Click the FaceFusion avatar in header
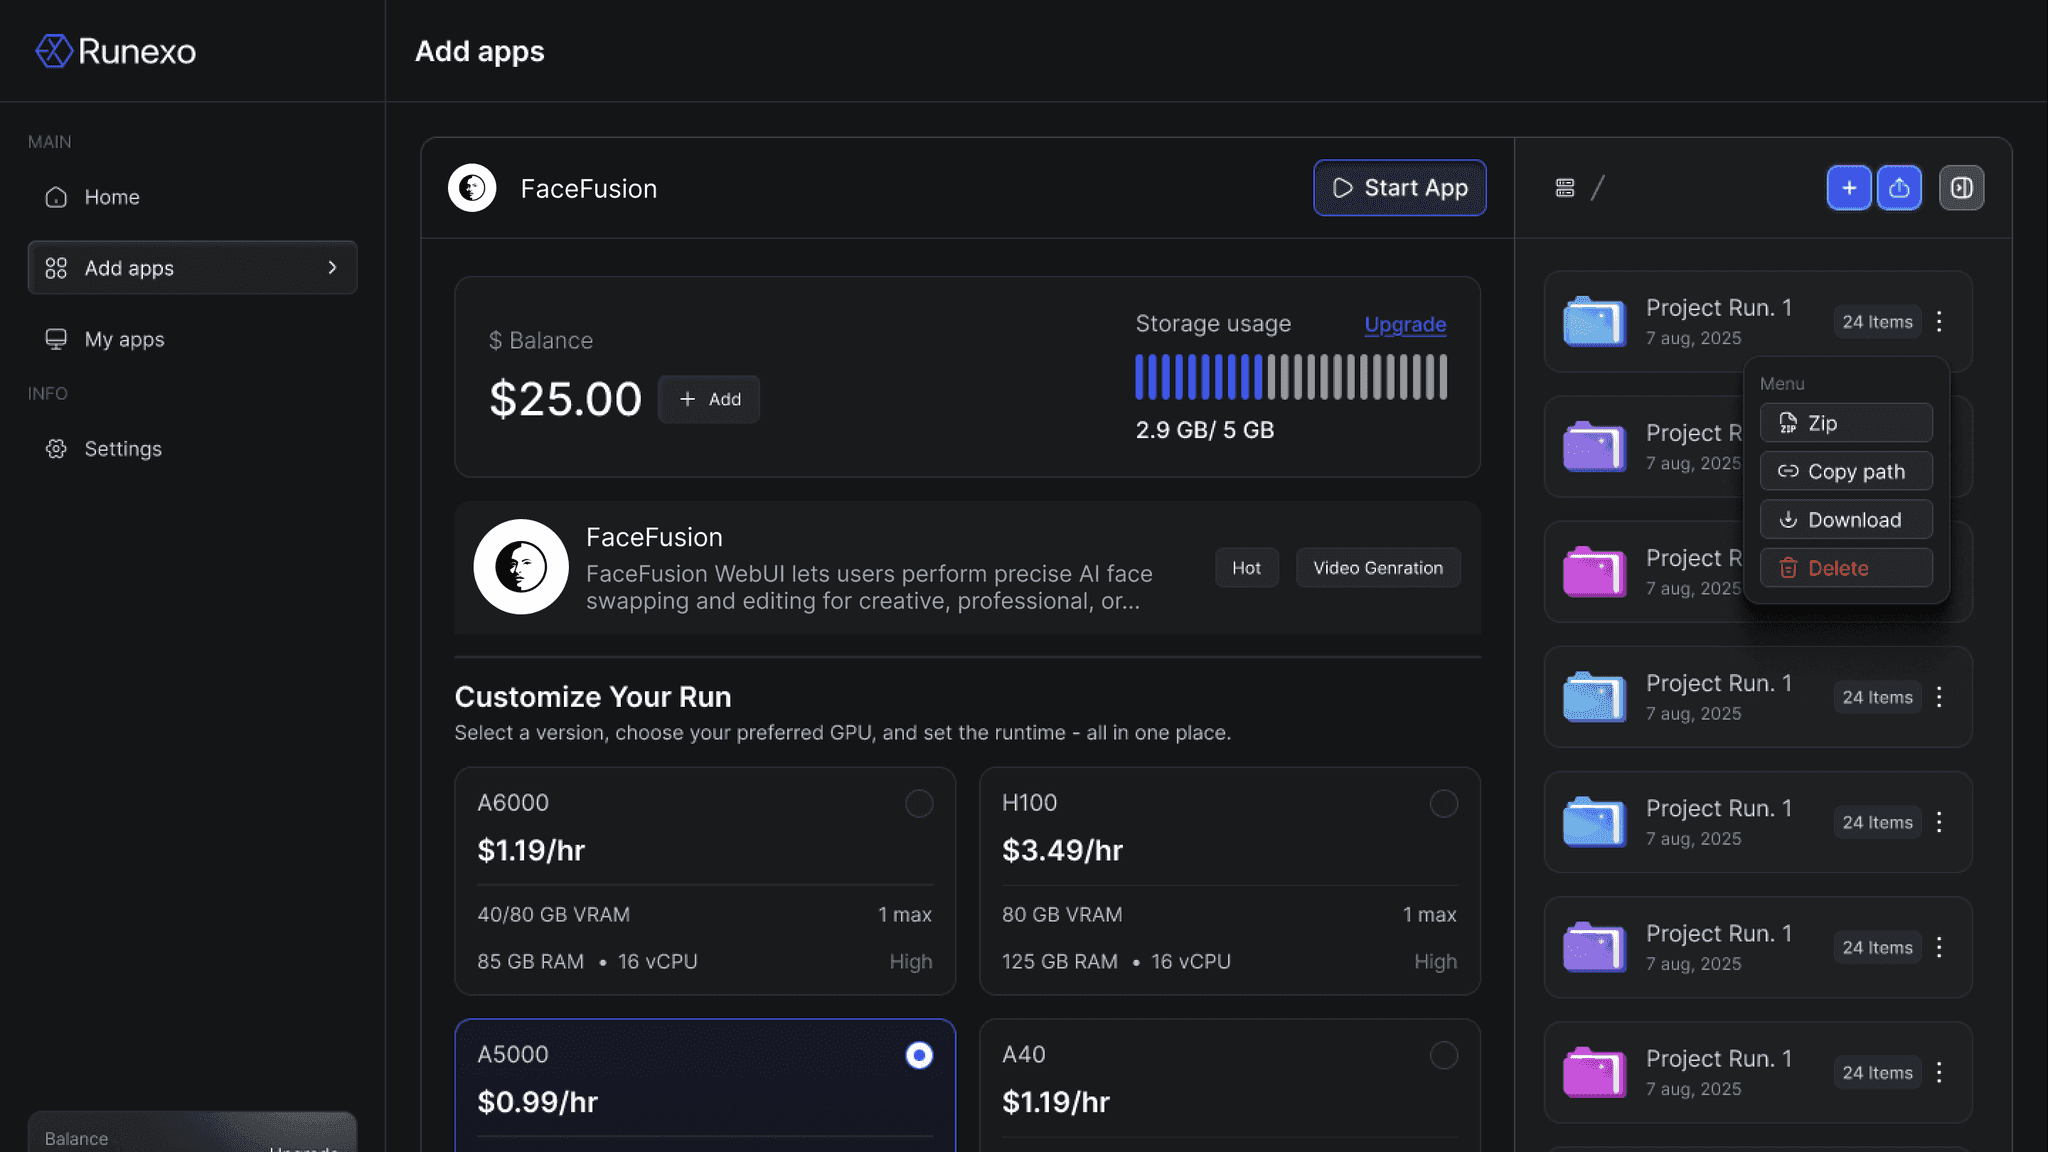Image resolution: width=2048 pixels, height=1152 pixels. [x=472, y=188]
